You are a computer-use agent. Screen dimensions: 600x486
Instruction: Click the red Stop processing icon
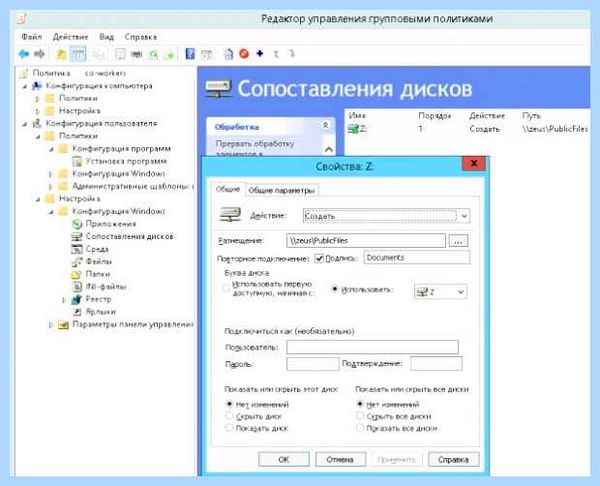click(244, 54)
